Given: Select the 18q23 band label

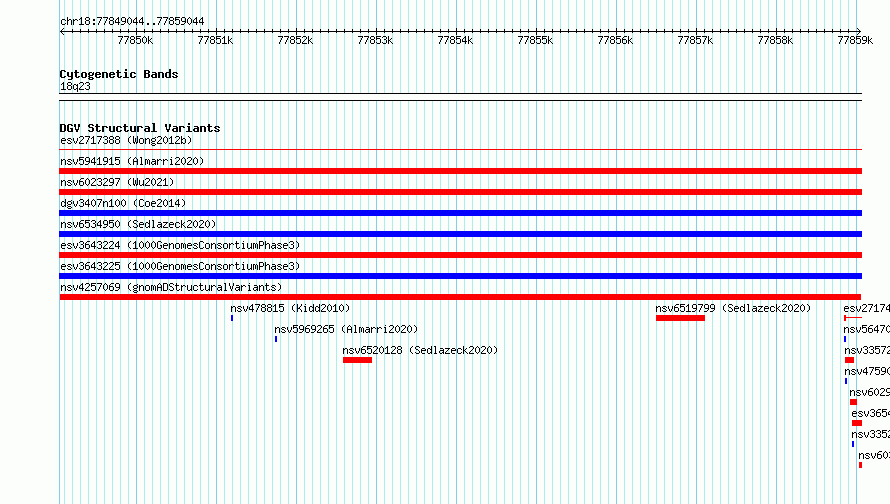Looking at the screenshot, I should pos(75,86).
